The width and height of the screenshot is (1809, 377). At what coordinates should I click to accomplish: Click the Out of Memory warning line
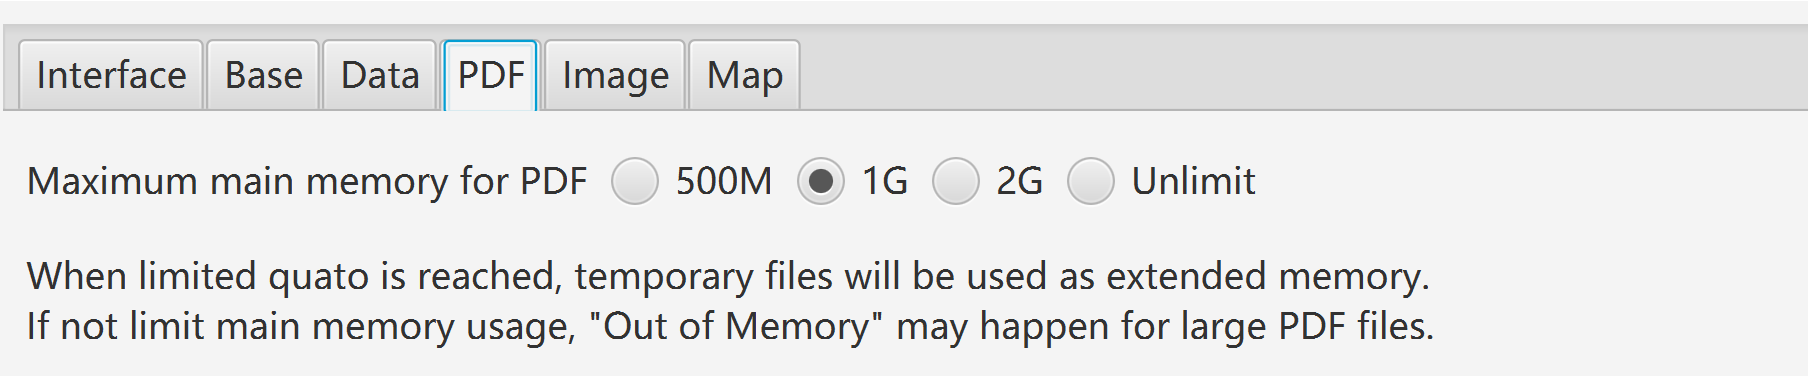point(731,326)
